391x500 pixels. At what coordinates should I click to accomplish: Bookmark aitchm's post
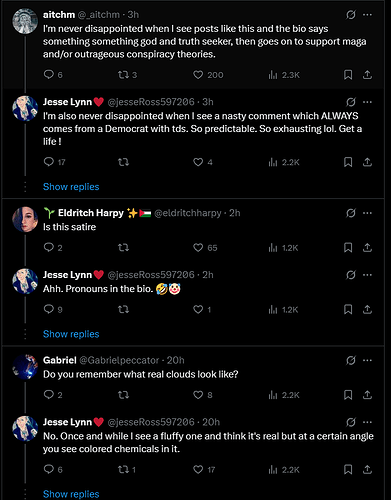[348, 75]
